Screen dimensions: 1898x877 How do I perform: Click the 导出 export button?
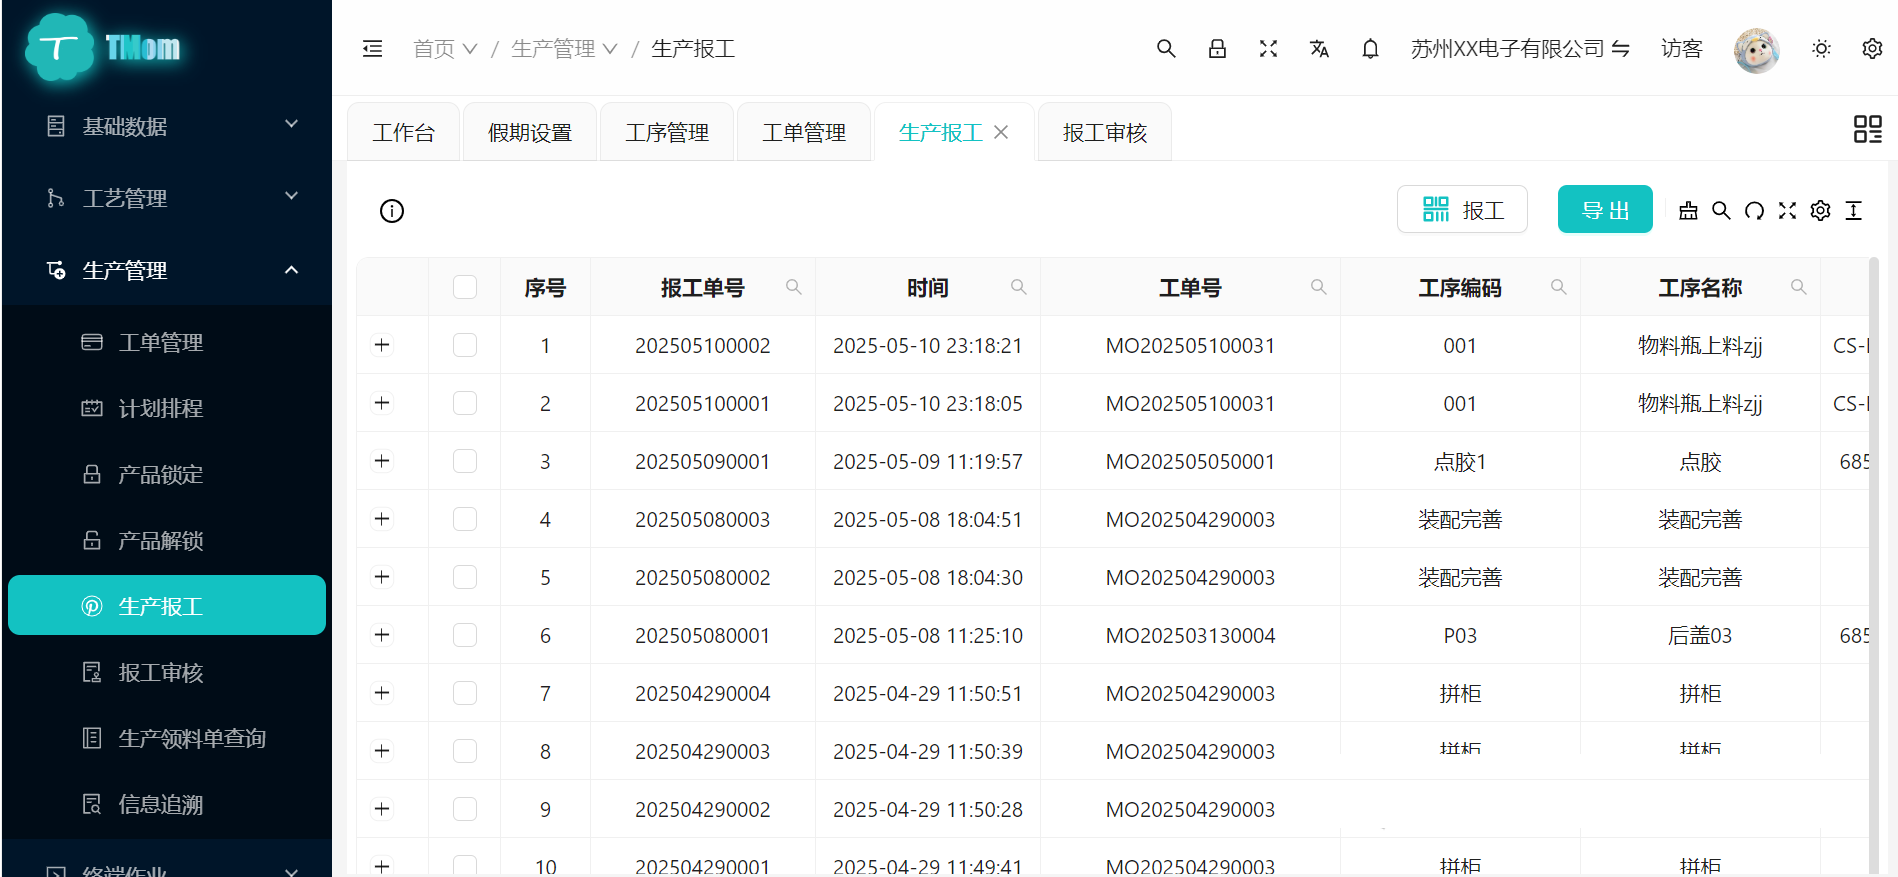(x=1604, y=210)
